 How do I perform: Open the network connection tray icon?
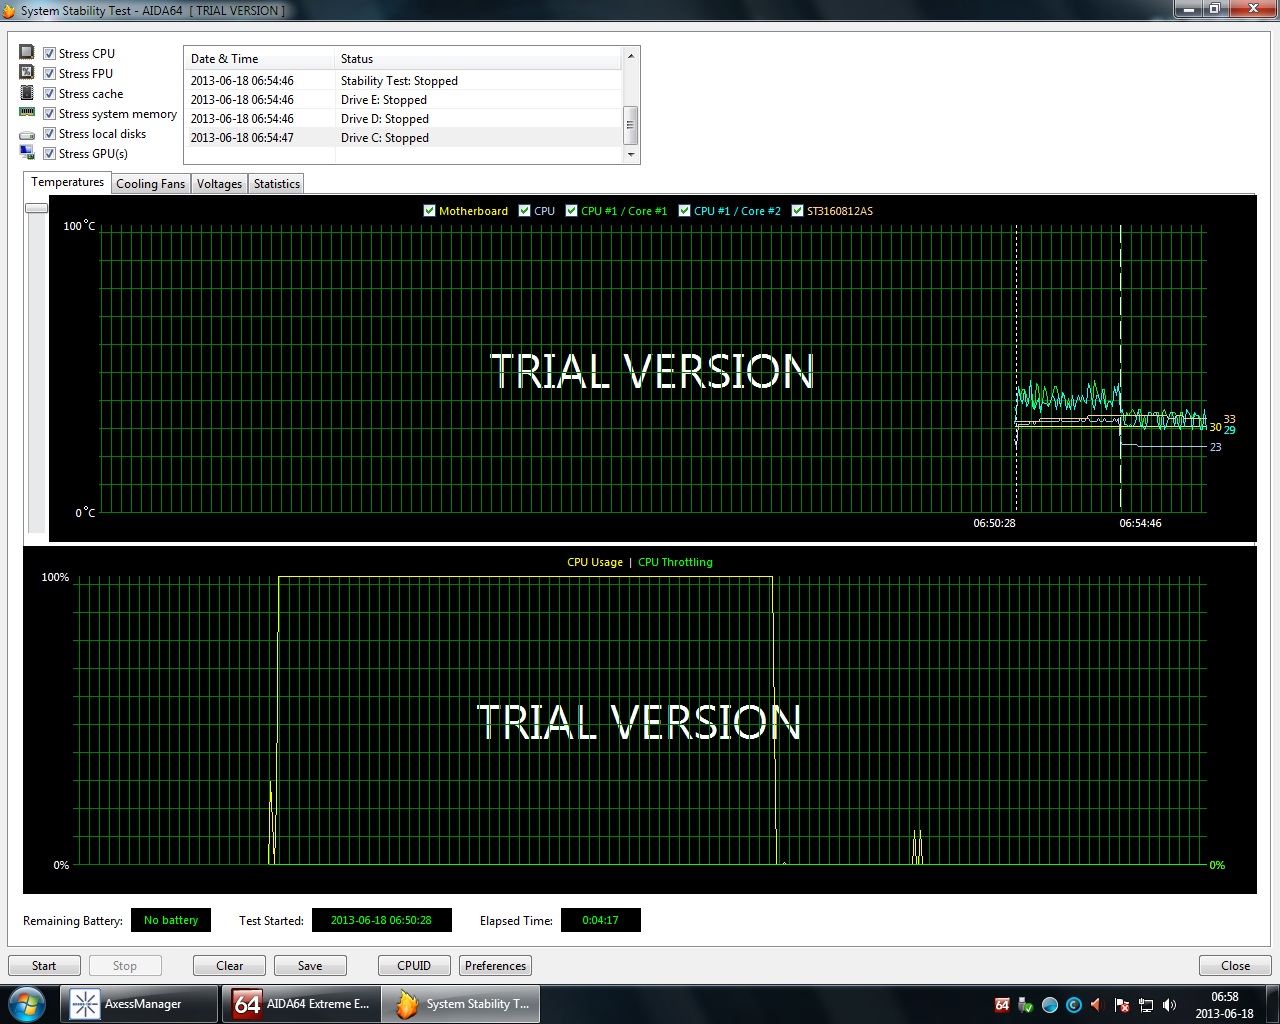point(1146,1005)
